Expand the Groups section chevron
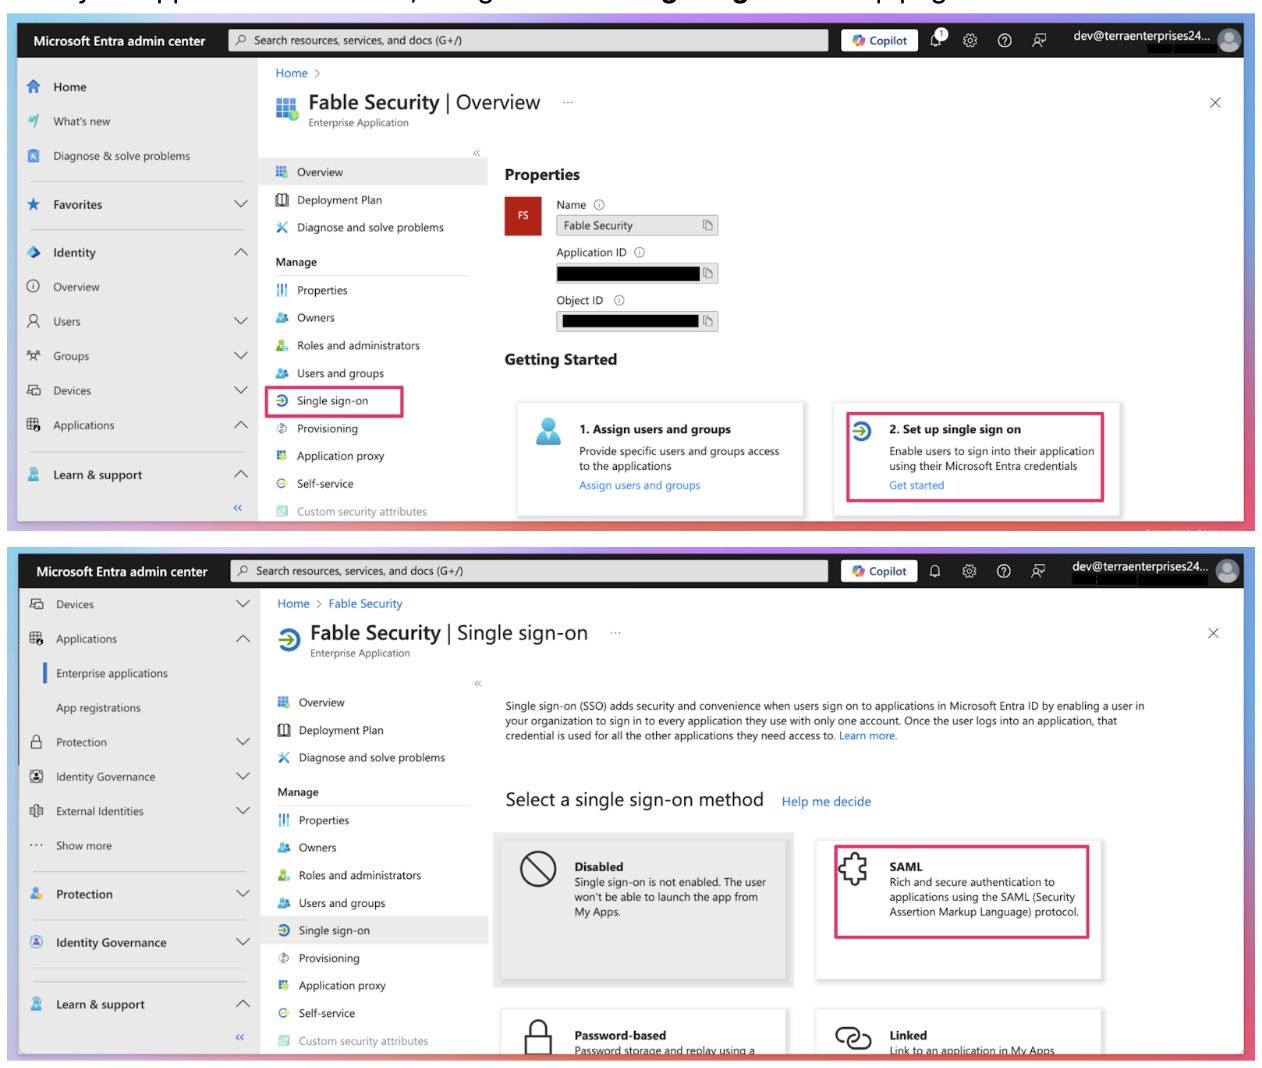Screen dimensions: 1262x1068 240,356
